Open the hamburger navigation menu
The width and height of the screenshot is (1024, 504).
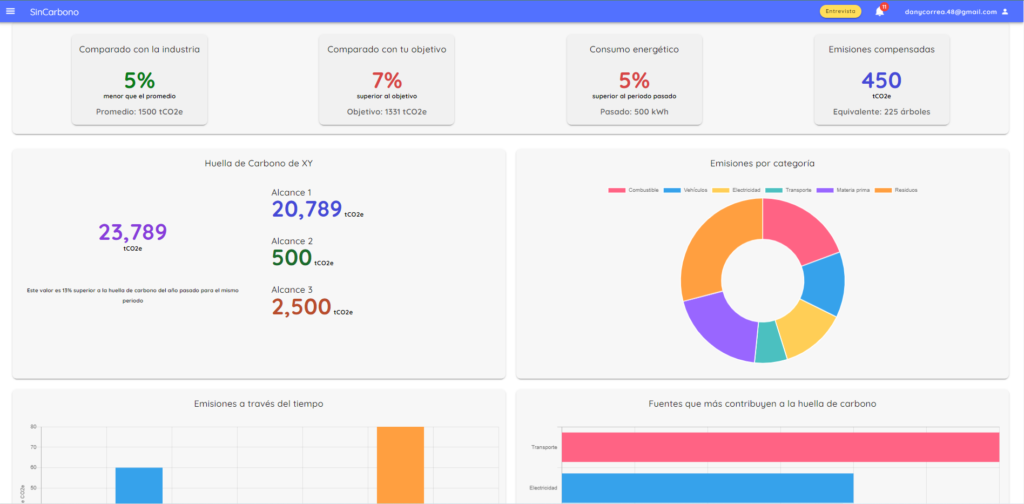point(11,11)
